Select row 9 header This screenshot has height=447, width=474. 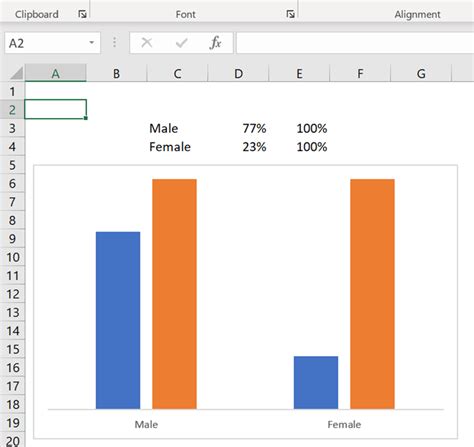(x=12, y=238)
